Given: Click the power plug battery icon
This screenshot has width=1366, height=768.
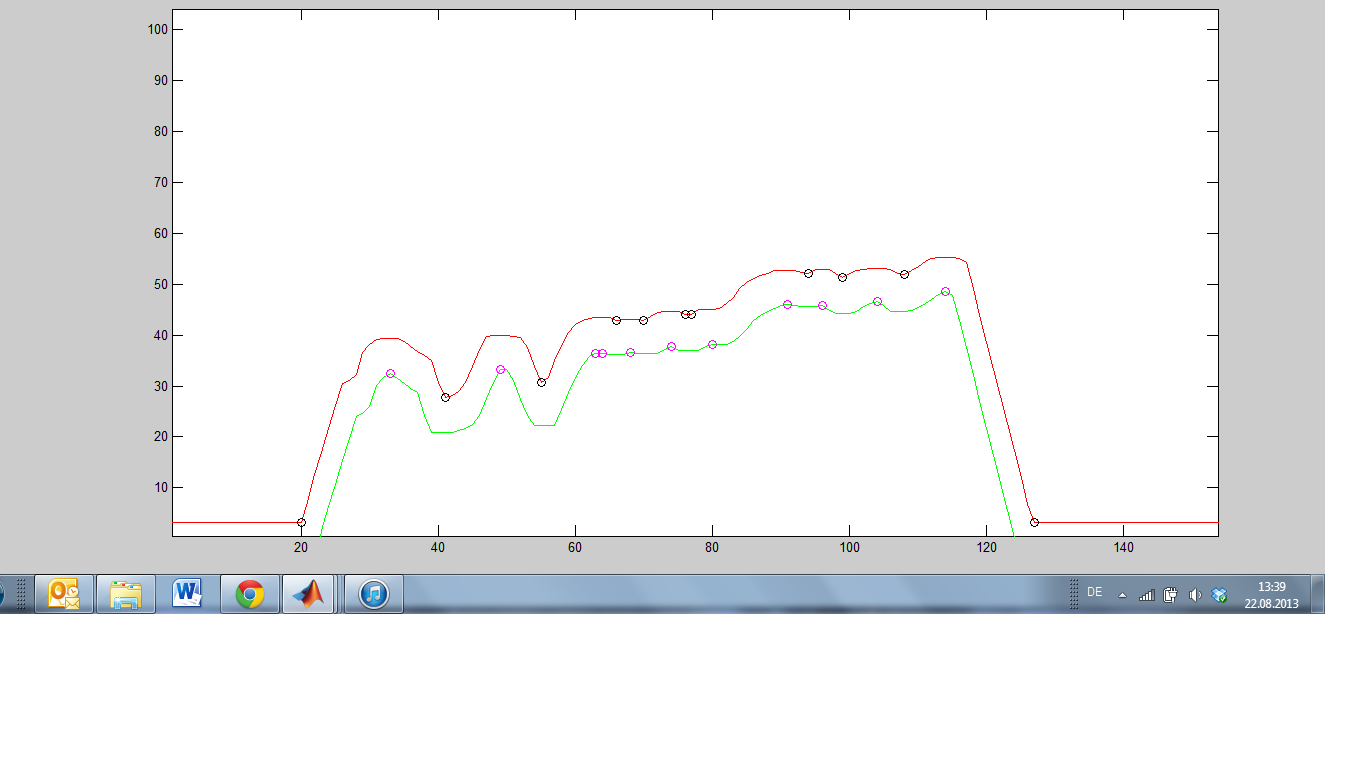Looking at the screenshot, I should pos(1170,594).
